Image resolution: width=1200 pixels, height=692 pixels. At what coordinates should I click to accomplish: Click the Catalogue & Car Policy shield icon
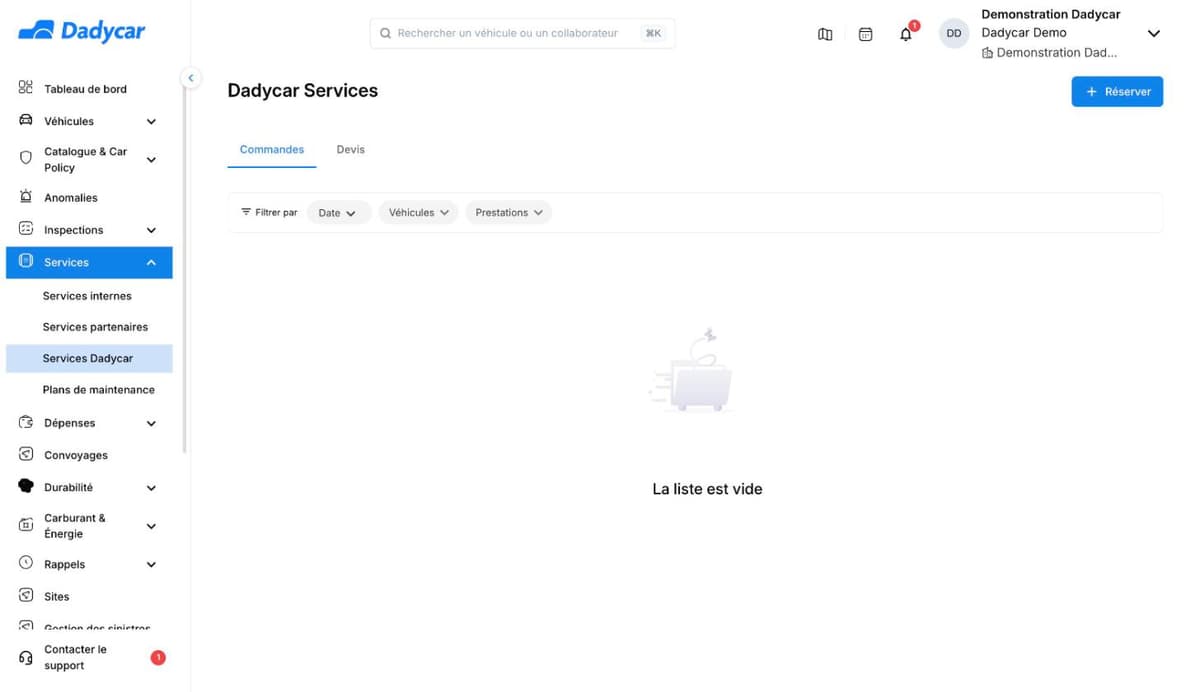26,158
